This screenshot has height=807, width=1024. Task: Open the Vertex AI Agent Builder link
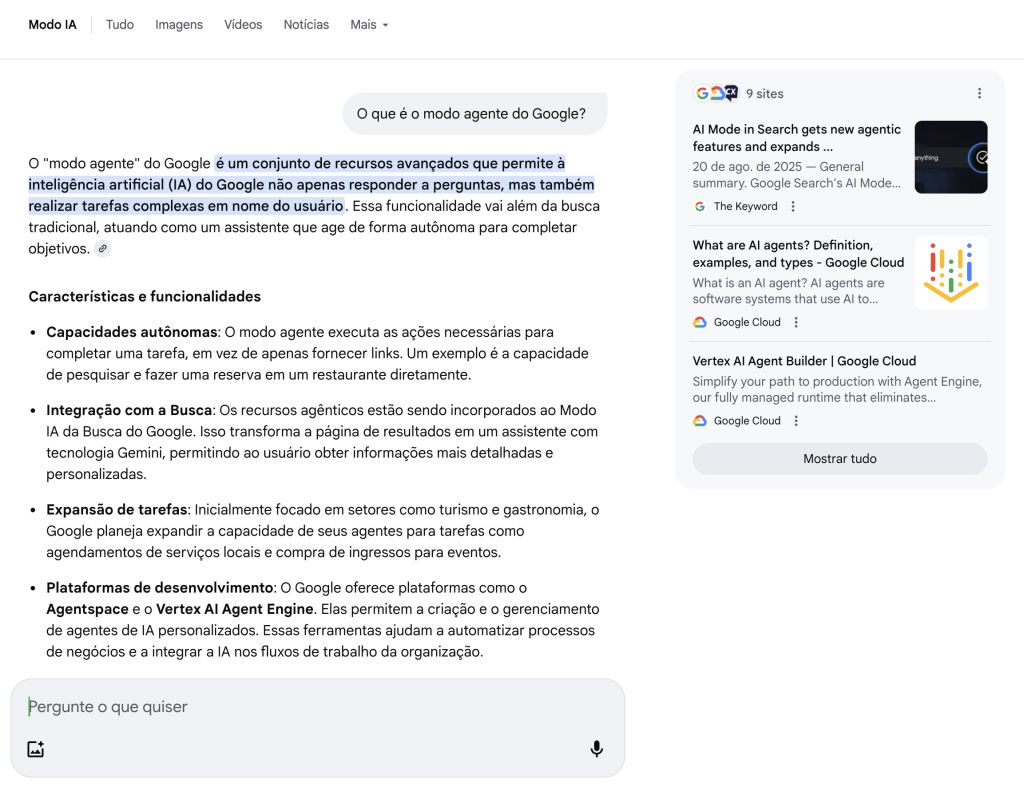pos(804,361)
